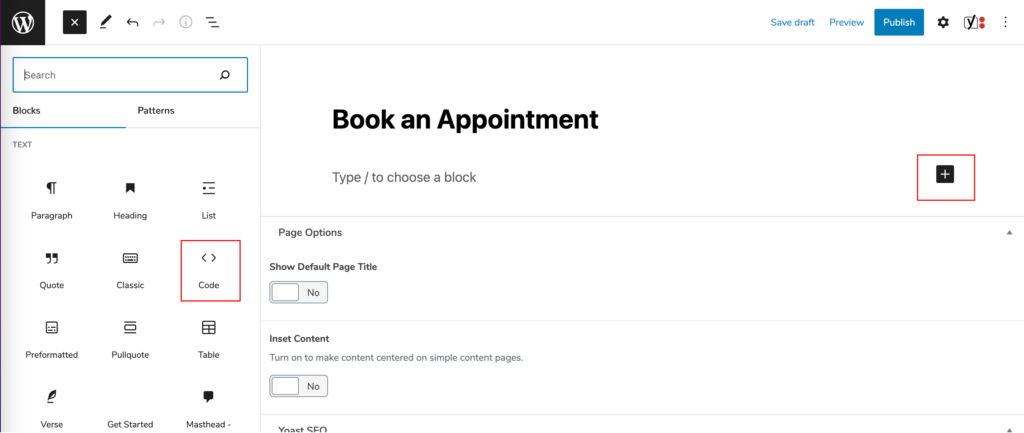Click the WordPress logo icon
The width and height of the screenshot is (1024, 433).
click(x=22, y=22)
